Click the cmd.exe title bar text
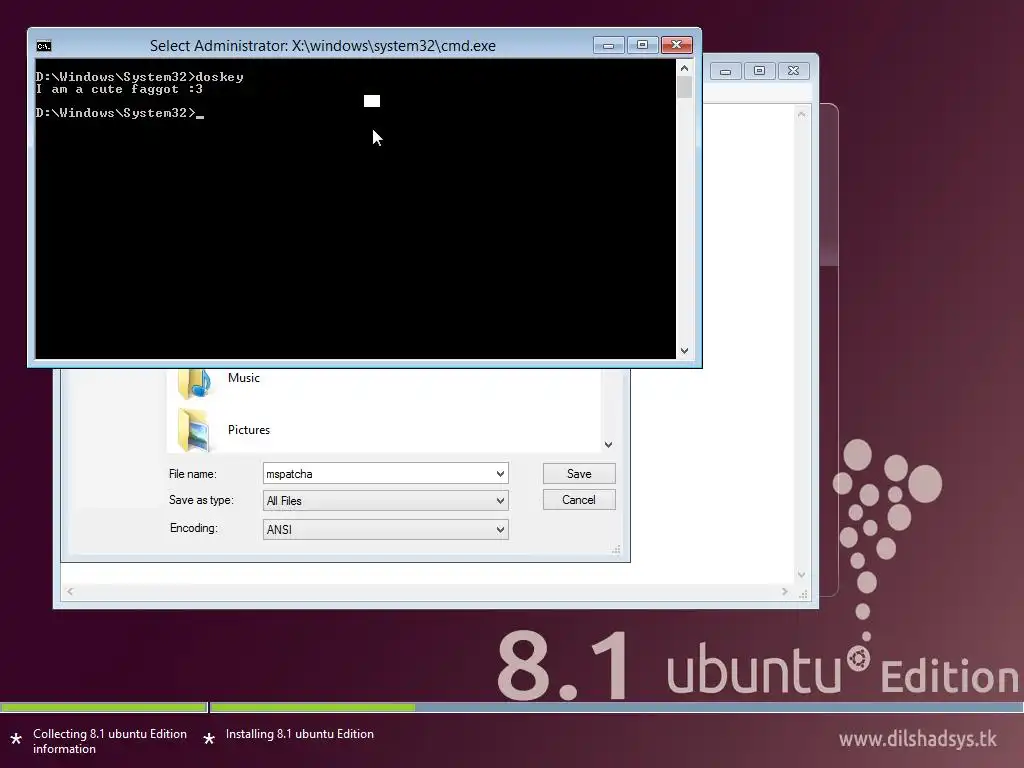Screen dimensions: 1024x768 (x=323, y=46)
